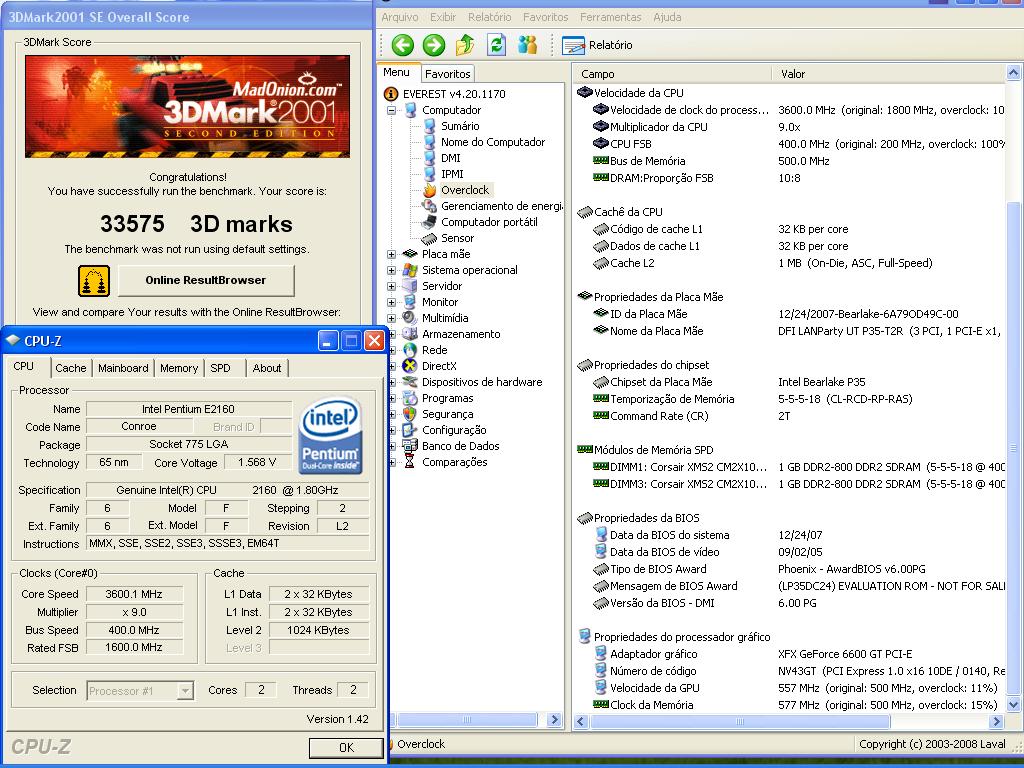The width and height of the screenshot is (1024, 768).
Task: Select Nome do Computador in the tree
Action: click(493, 142)
